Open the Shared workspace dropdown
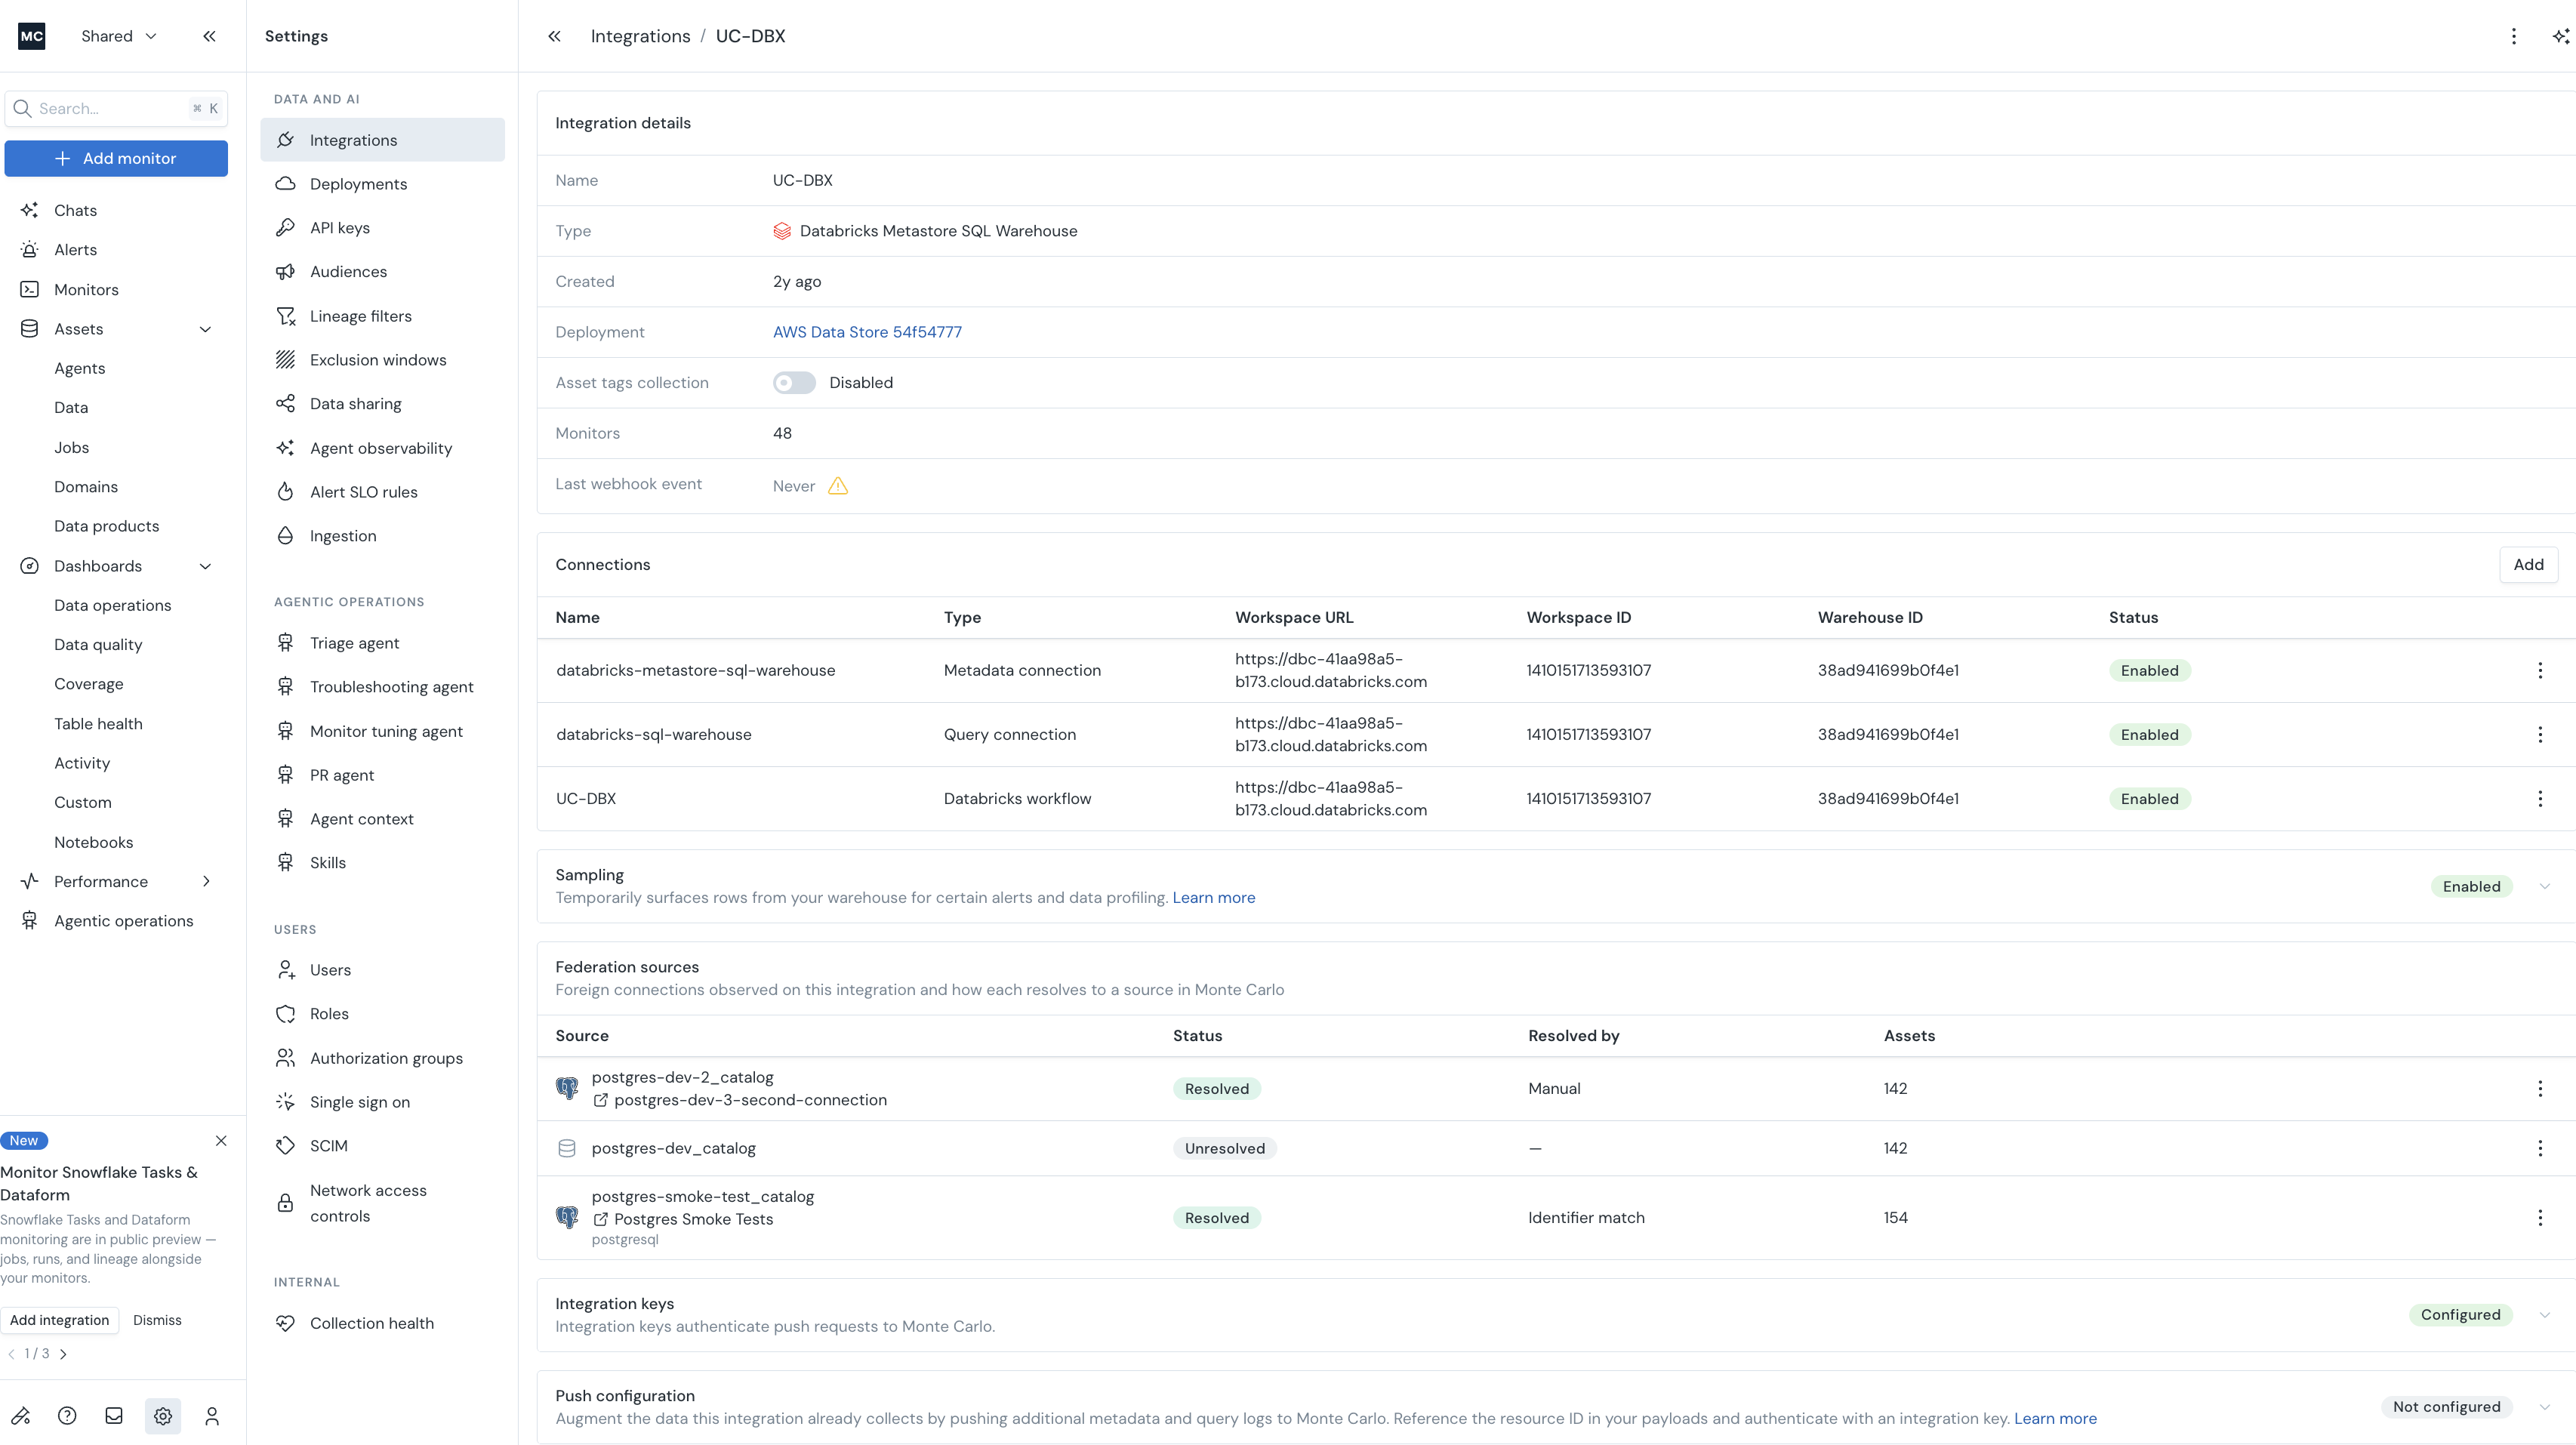Image resolution: width=2576 pixels, height=1445 pixels. [x=119, y=36]
